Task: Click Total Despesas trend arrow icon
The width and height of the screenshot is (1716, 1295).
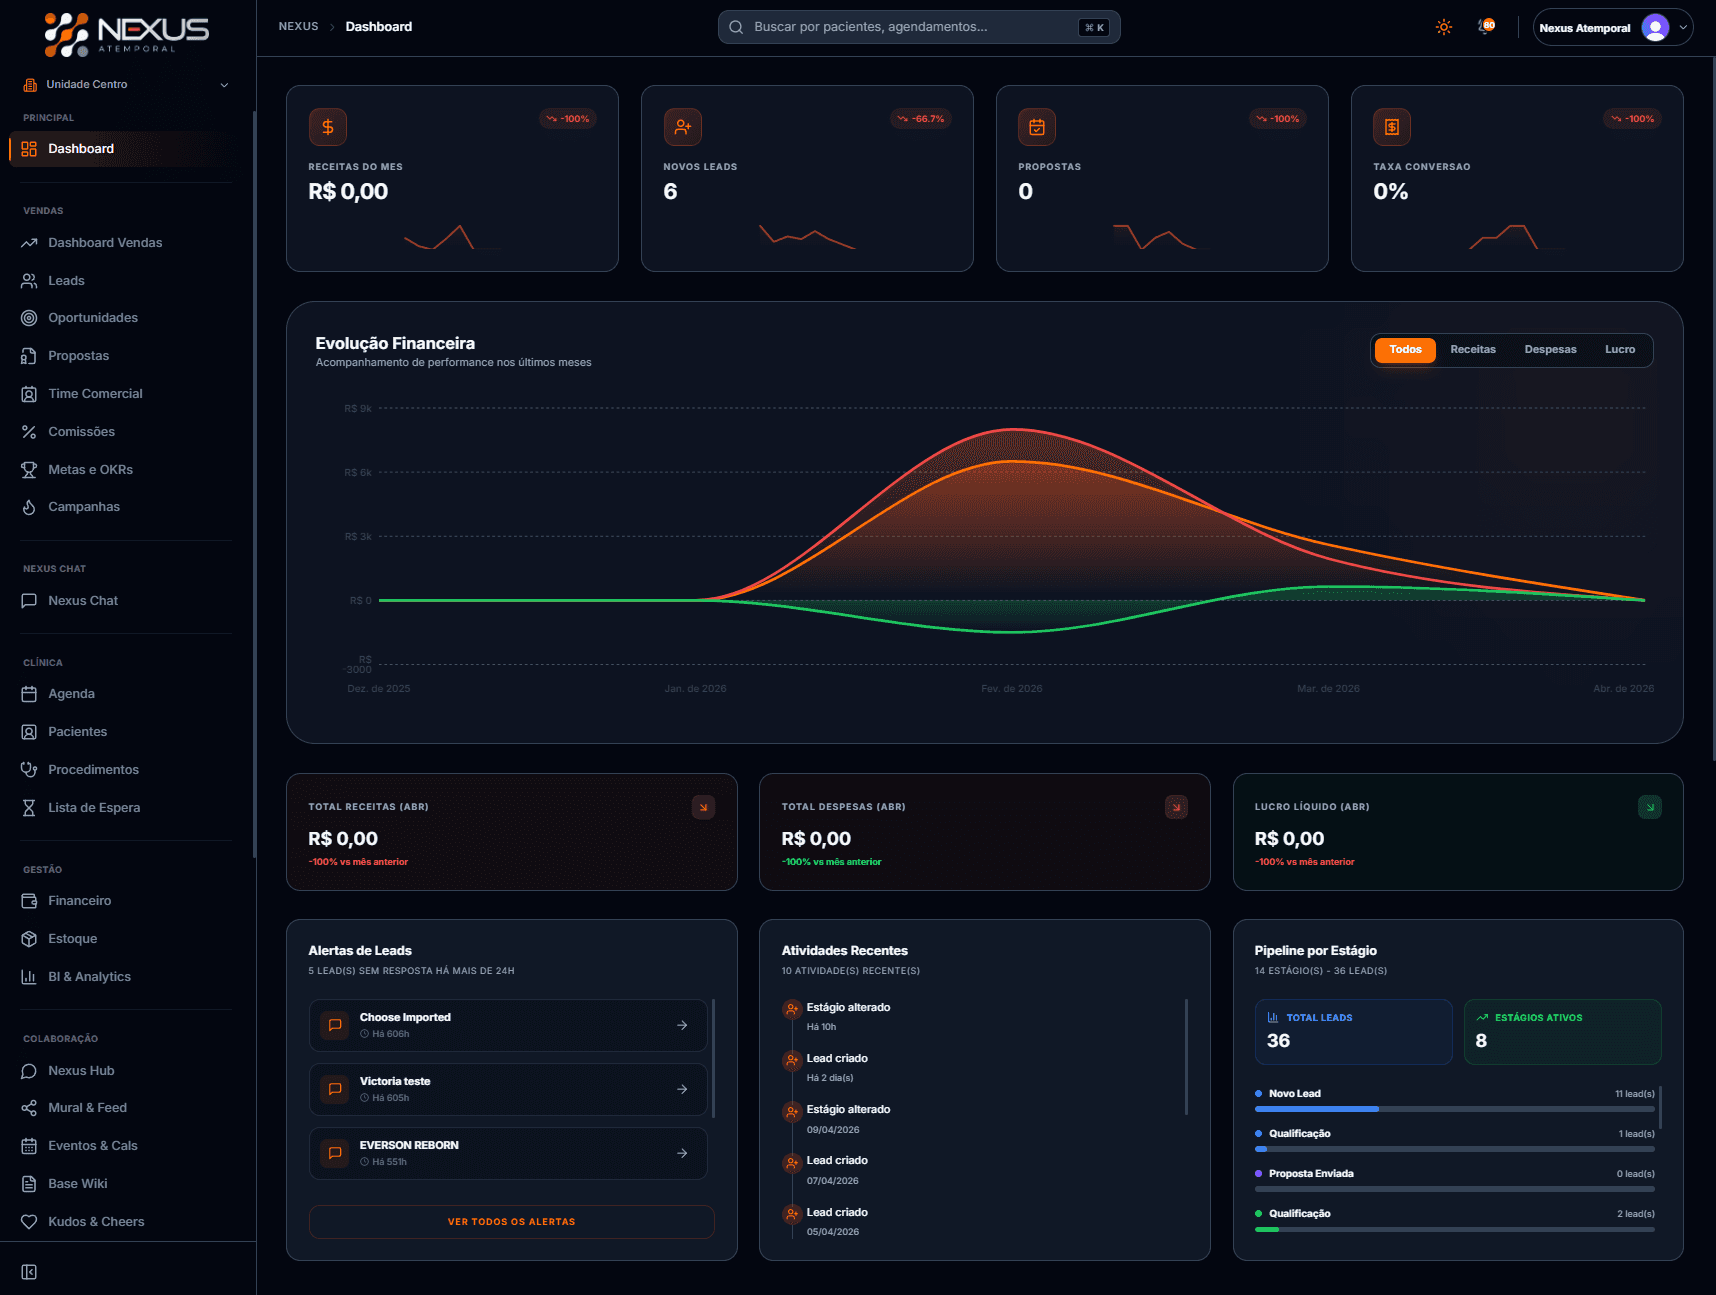Action: coord(1177,807)
